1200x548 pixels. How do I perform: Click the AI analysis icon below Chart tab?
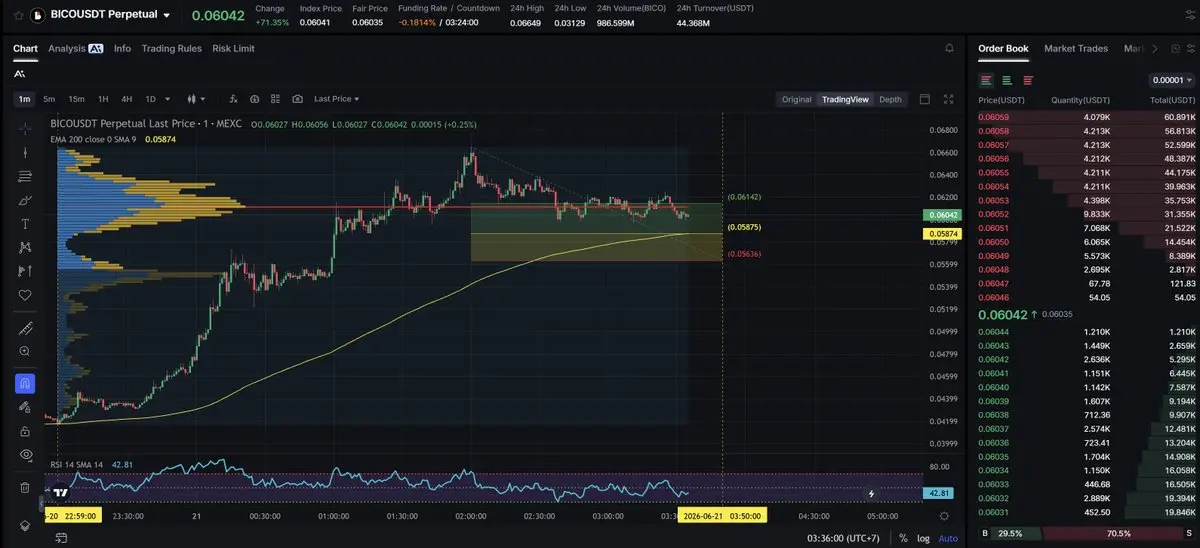pyautogui.click(x=20, y=73)
